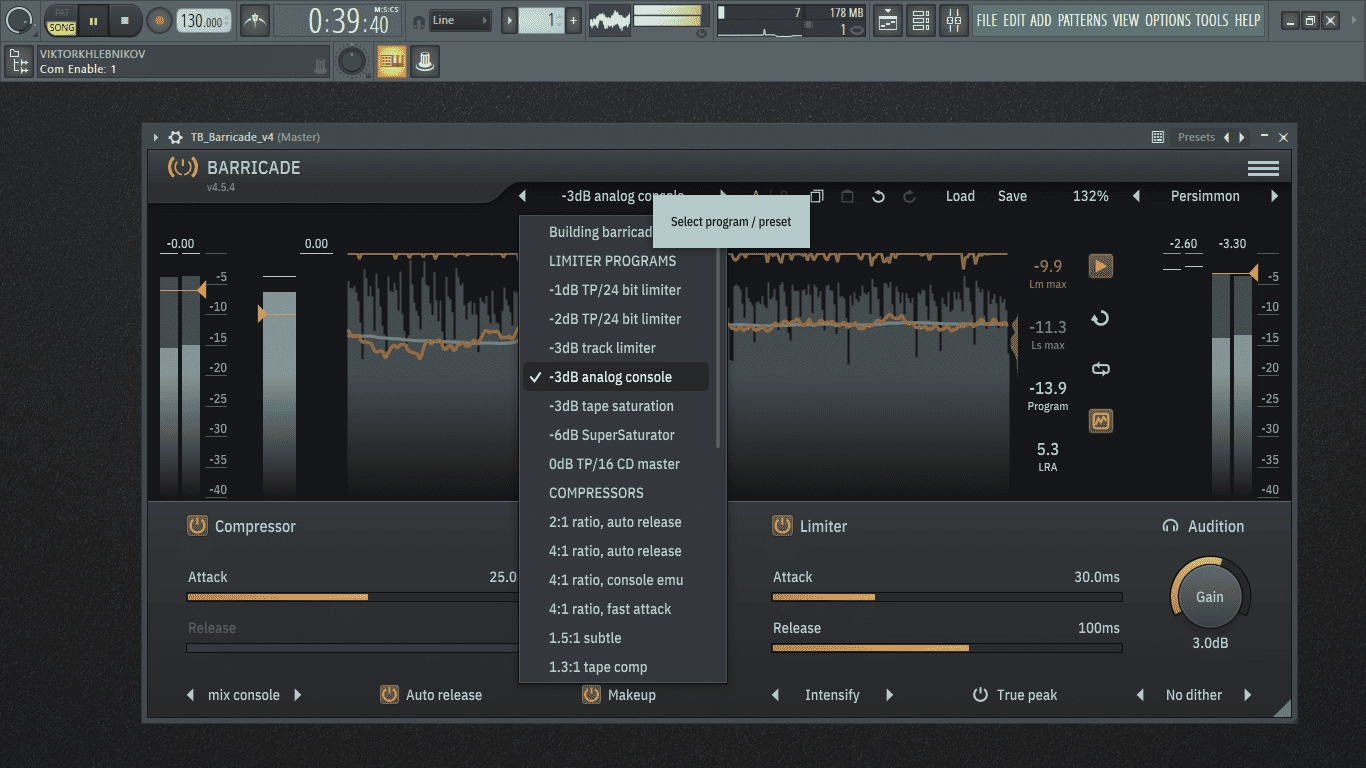Click the undo arrow icon
This screenshot has height=768, width=1366.
tap(878, 196)
